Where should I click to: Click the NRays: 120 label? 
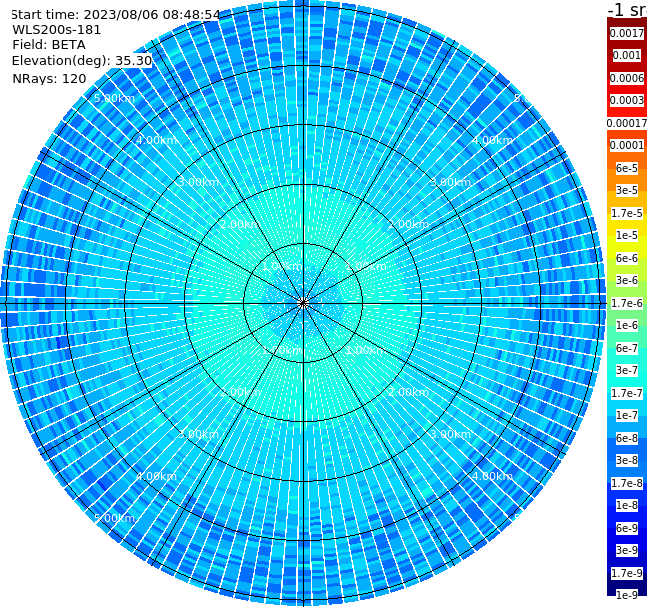49,78
